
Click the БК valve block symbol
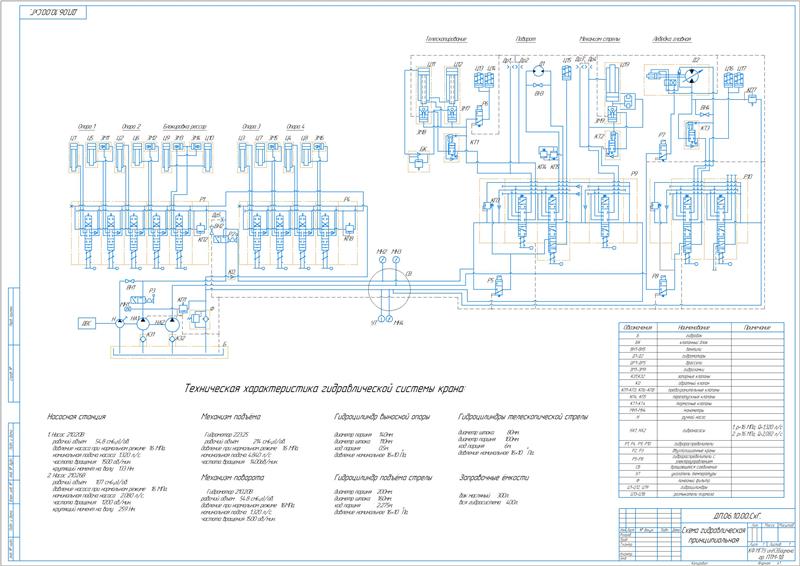click(418, 162)
